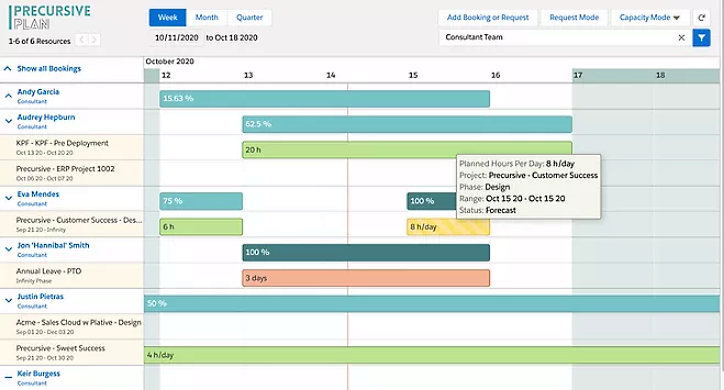Click the October 2020 month label

tap(169, 61)
